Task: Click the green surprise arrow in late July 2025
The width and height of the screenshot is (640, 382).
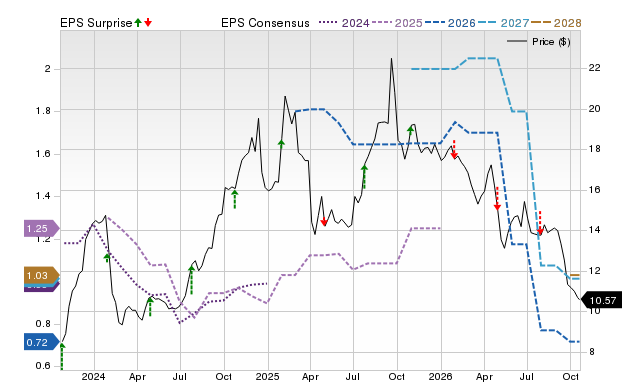Action: 364,177
